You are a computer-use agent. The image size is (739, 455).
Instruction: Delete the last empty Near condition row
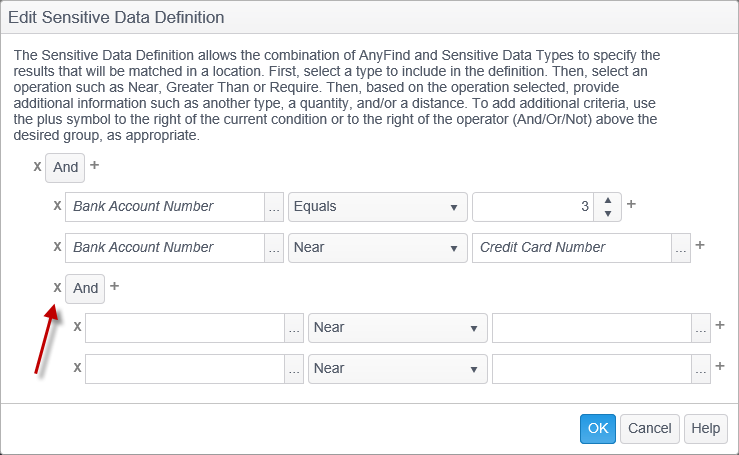pyautogui.click(x=77, y=368)
